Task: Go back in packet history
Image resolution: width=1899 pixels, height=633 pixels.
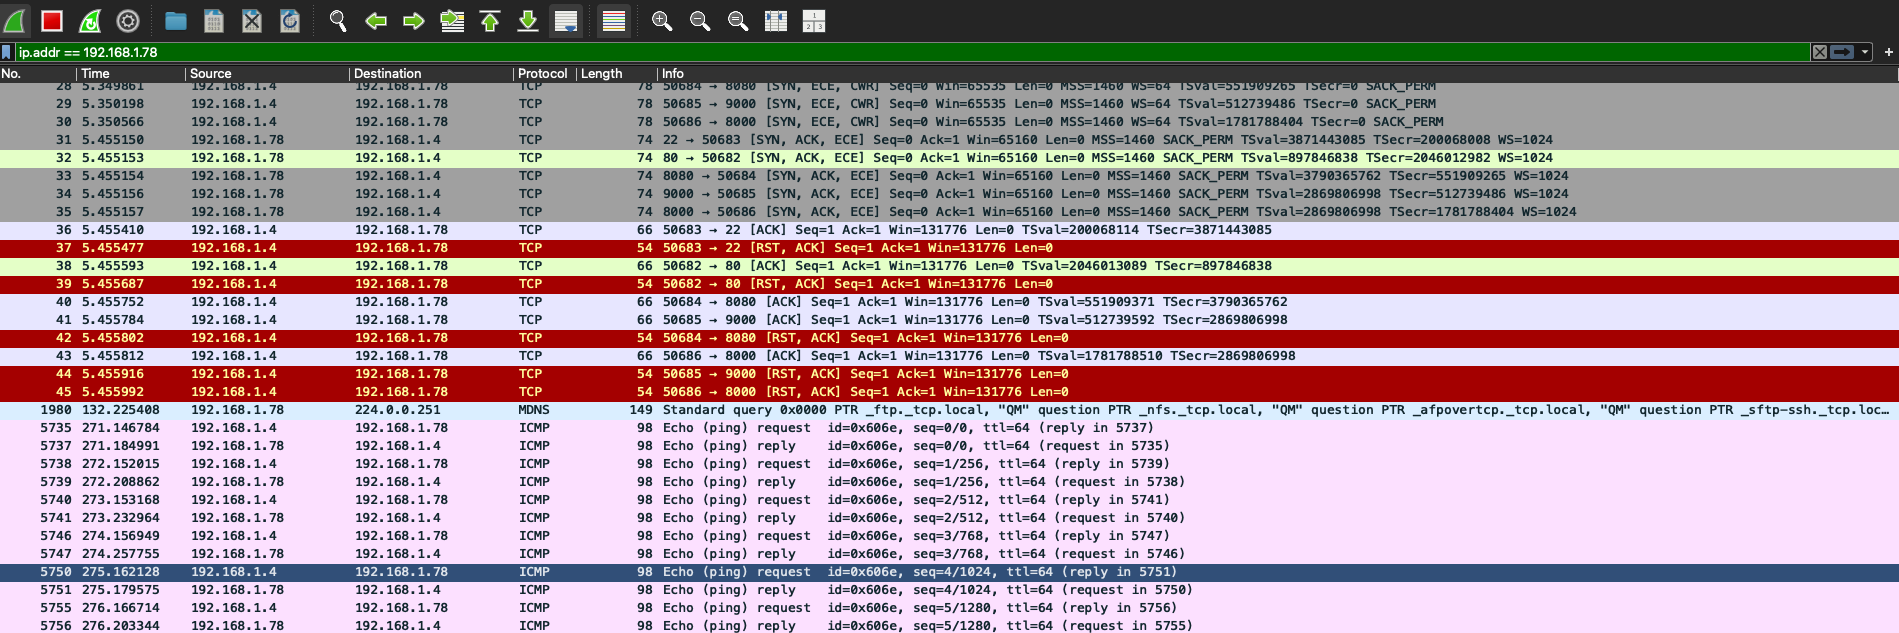Action: [x=376, y=21]
